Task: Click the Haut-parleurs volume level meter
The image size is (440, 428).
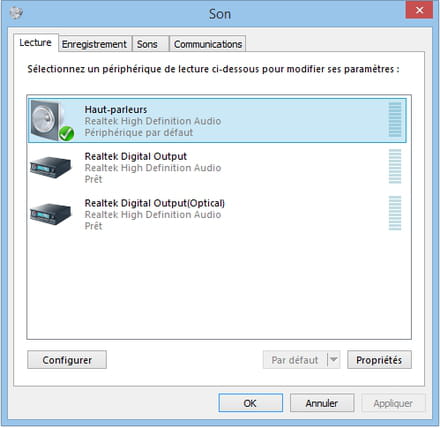Action: click(x=395, y=119)
